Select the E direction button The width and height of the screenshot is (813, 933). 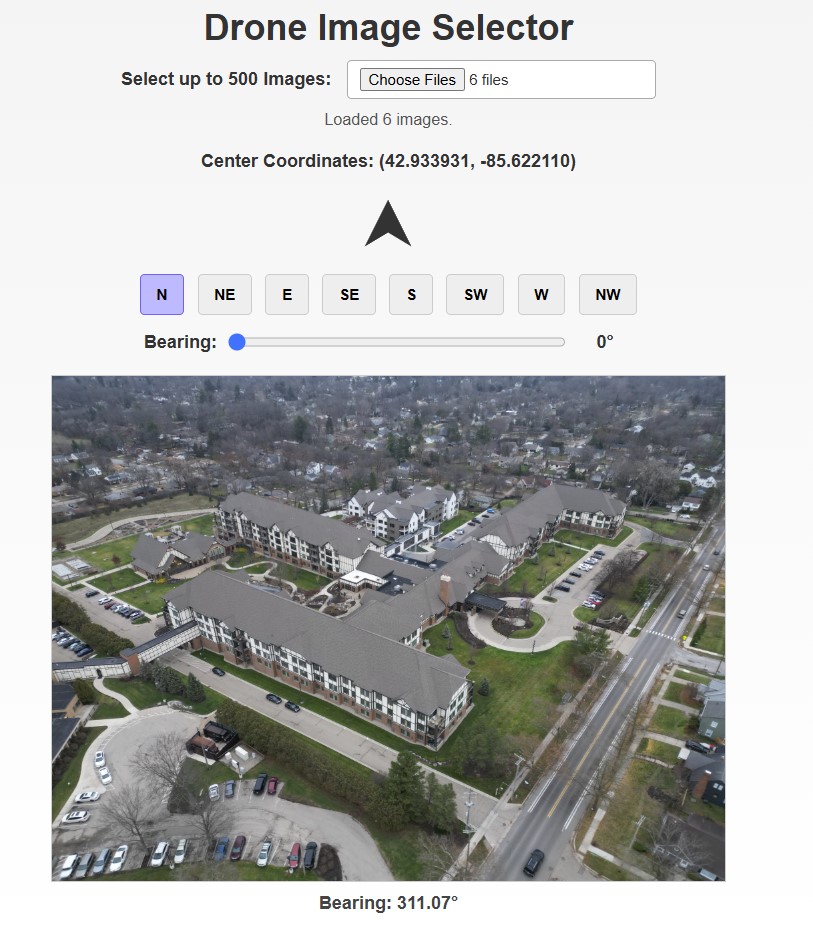tap(287, 295)
